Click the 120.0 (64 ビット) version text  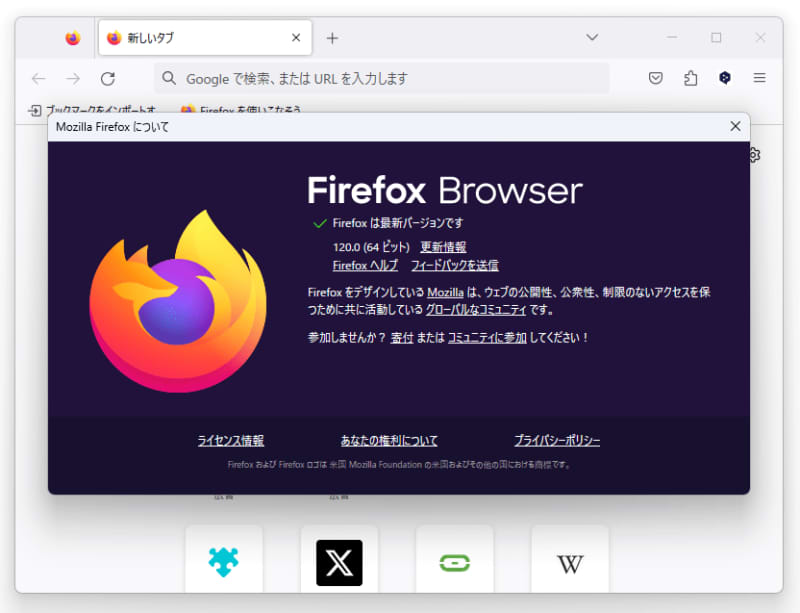click(371, 247)
